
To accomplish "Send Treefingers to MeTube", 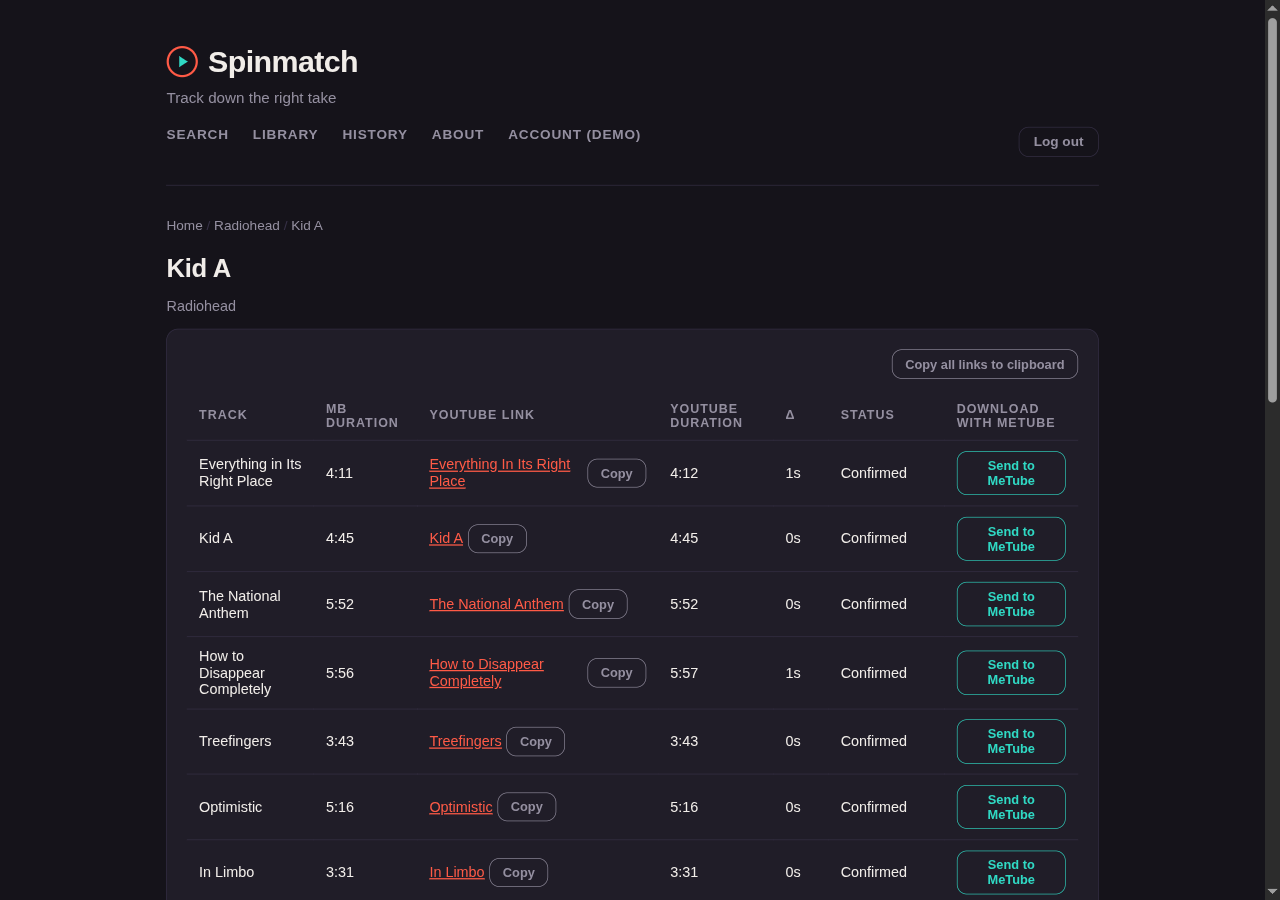I will (x=1011, y=741).
